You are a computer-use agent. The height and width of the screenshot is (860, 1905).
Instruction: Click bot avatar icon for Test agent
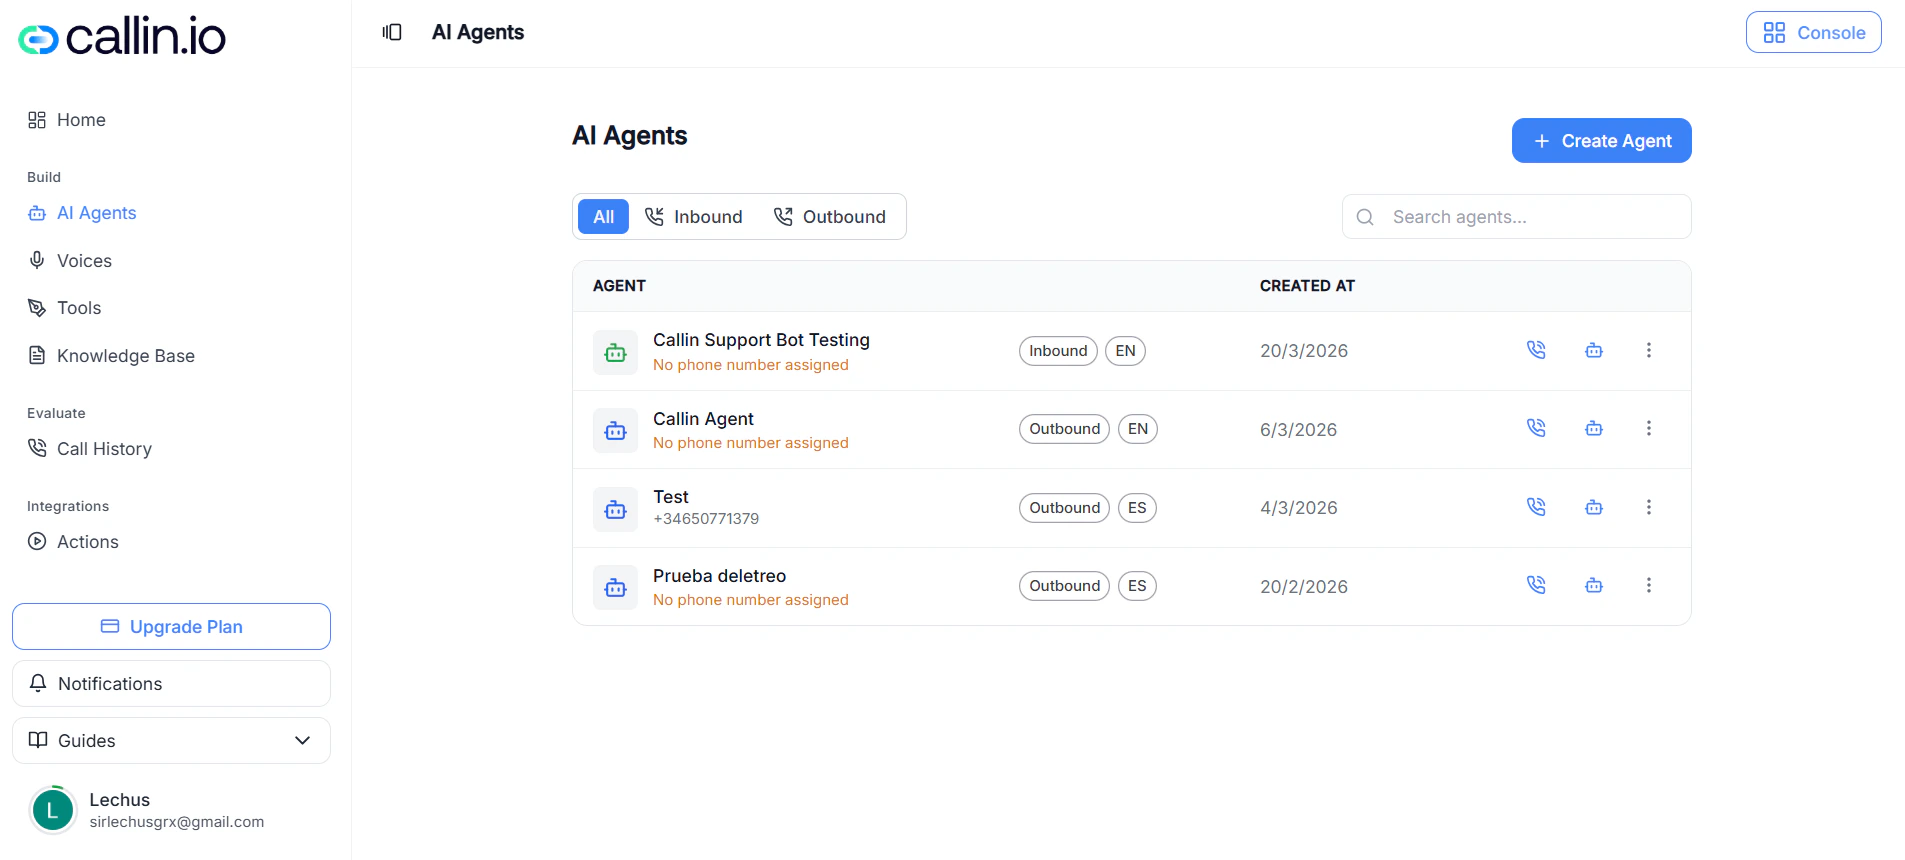[615, 510]
